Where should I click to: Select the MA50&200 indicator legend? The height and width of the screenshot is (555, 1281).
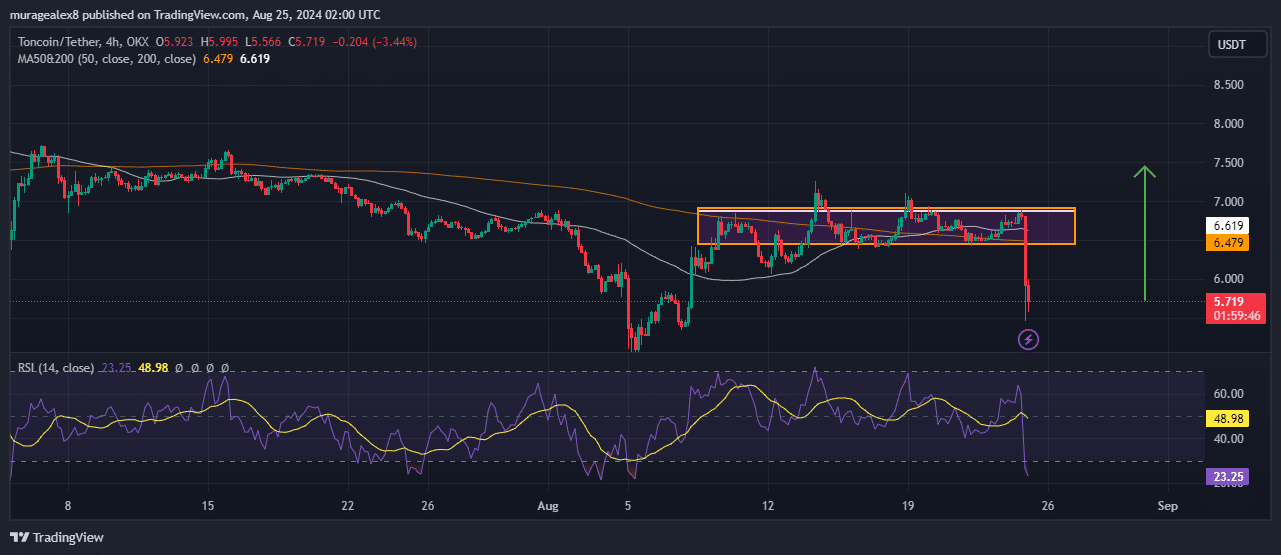click(x=107, y=59)
